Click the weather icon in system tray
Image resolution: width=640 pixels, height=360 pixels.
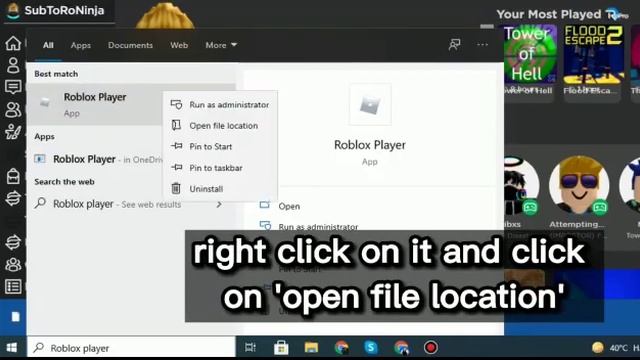[x=598, y=348]
